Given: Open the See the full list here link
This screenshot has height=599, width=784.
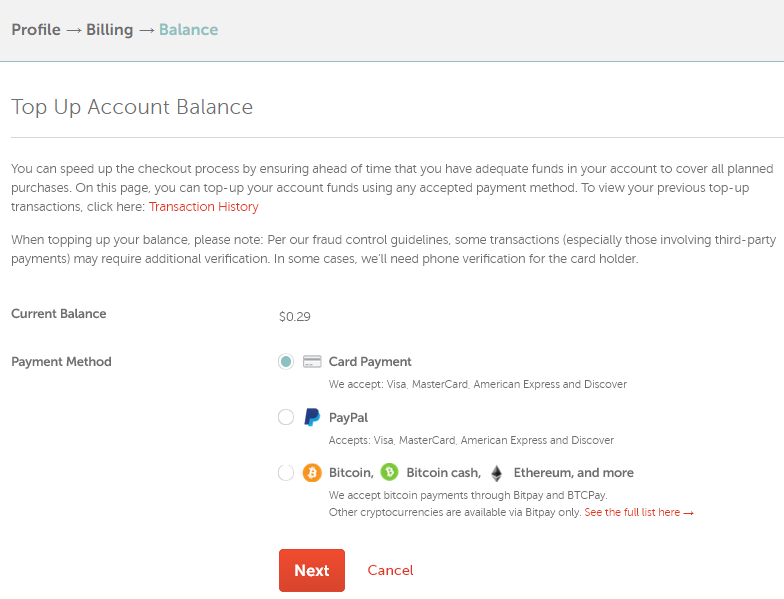Looking at the screenshot, I should coord(638,512).
